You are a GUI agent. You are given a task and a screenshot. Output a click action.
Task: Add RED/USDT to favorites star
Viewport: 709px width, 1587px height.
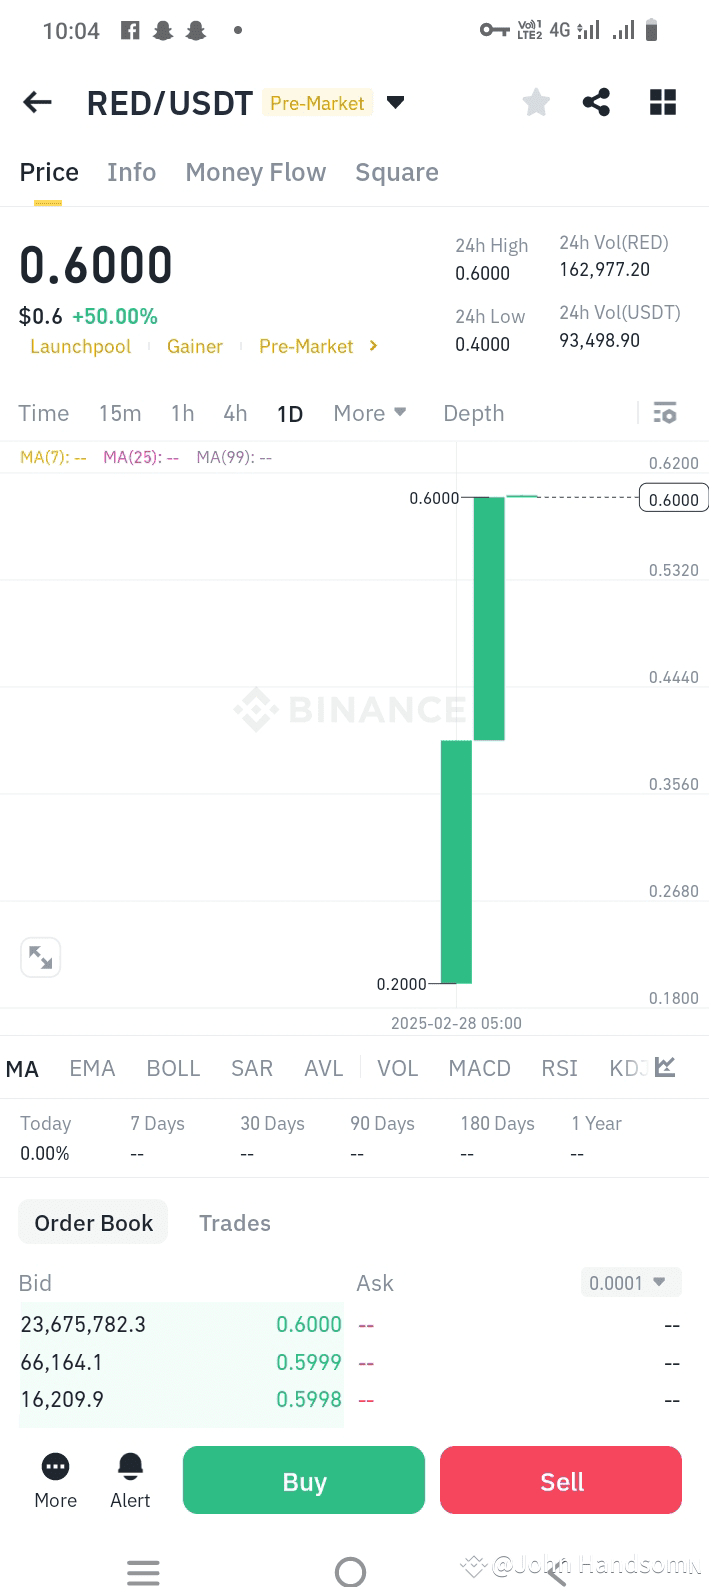coord(536,102)
